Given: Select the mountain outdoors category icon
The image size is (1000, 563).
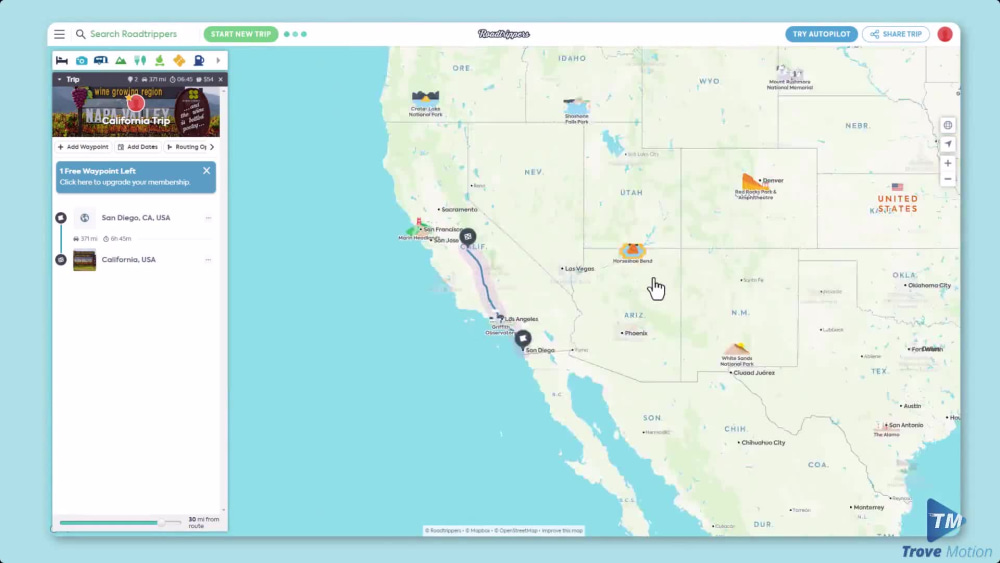Looking at the screenshot, I should [121, 61].
